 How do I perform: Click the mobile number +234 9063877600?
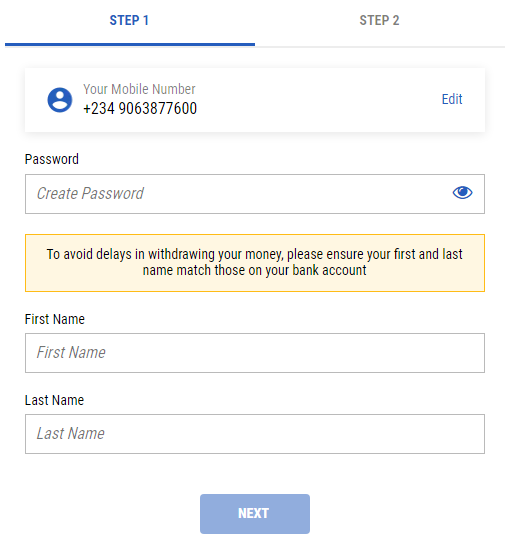[x=140, y=109]
